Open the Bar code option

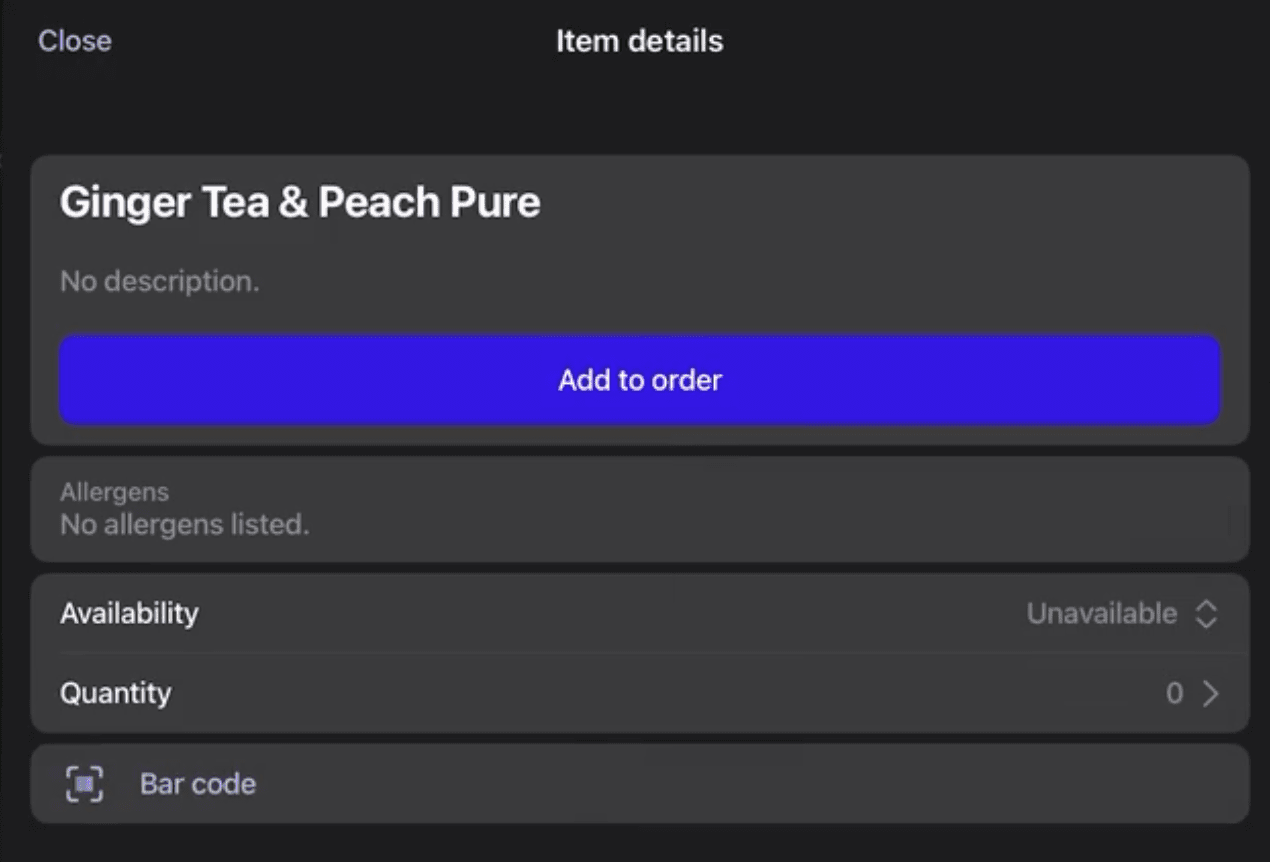198,784
